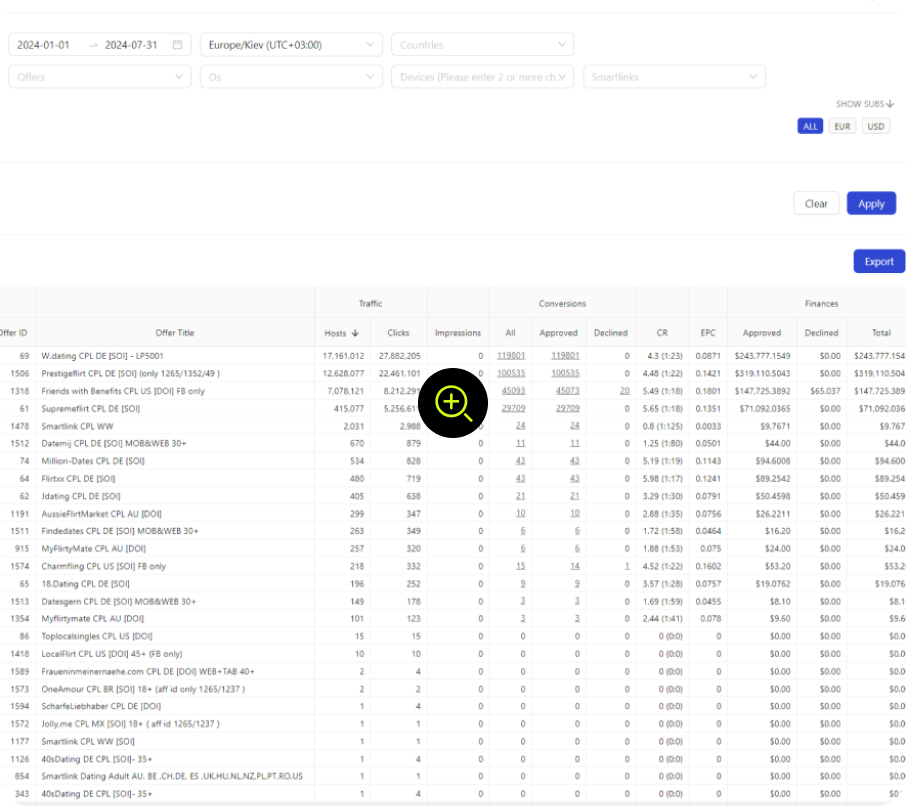Image resolution: width=906 pixels, height=806 pixels.
Task: Click Jdating CPL DE [SOI] title
Action: point(81,496)
